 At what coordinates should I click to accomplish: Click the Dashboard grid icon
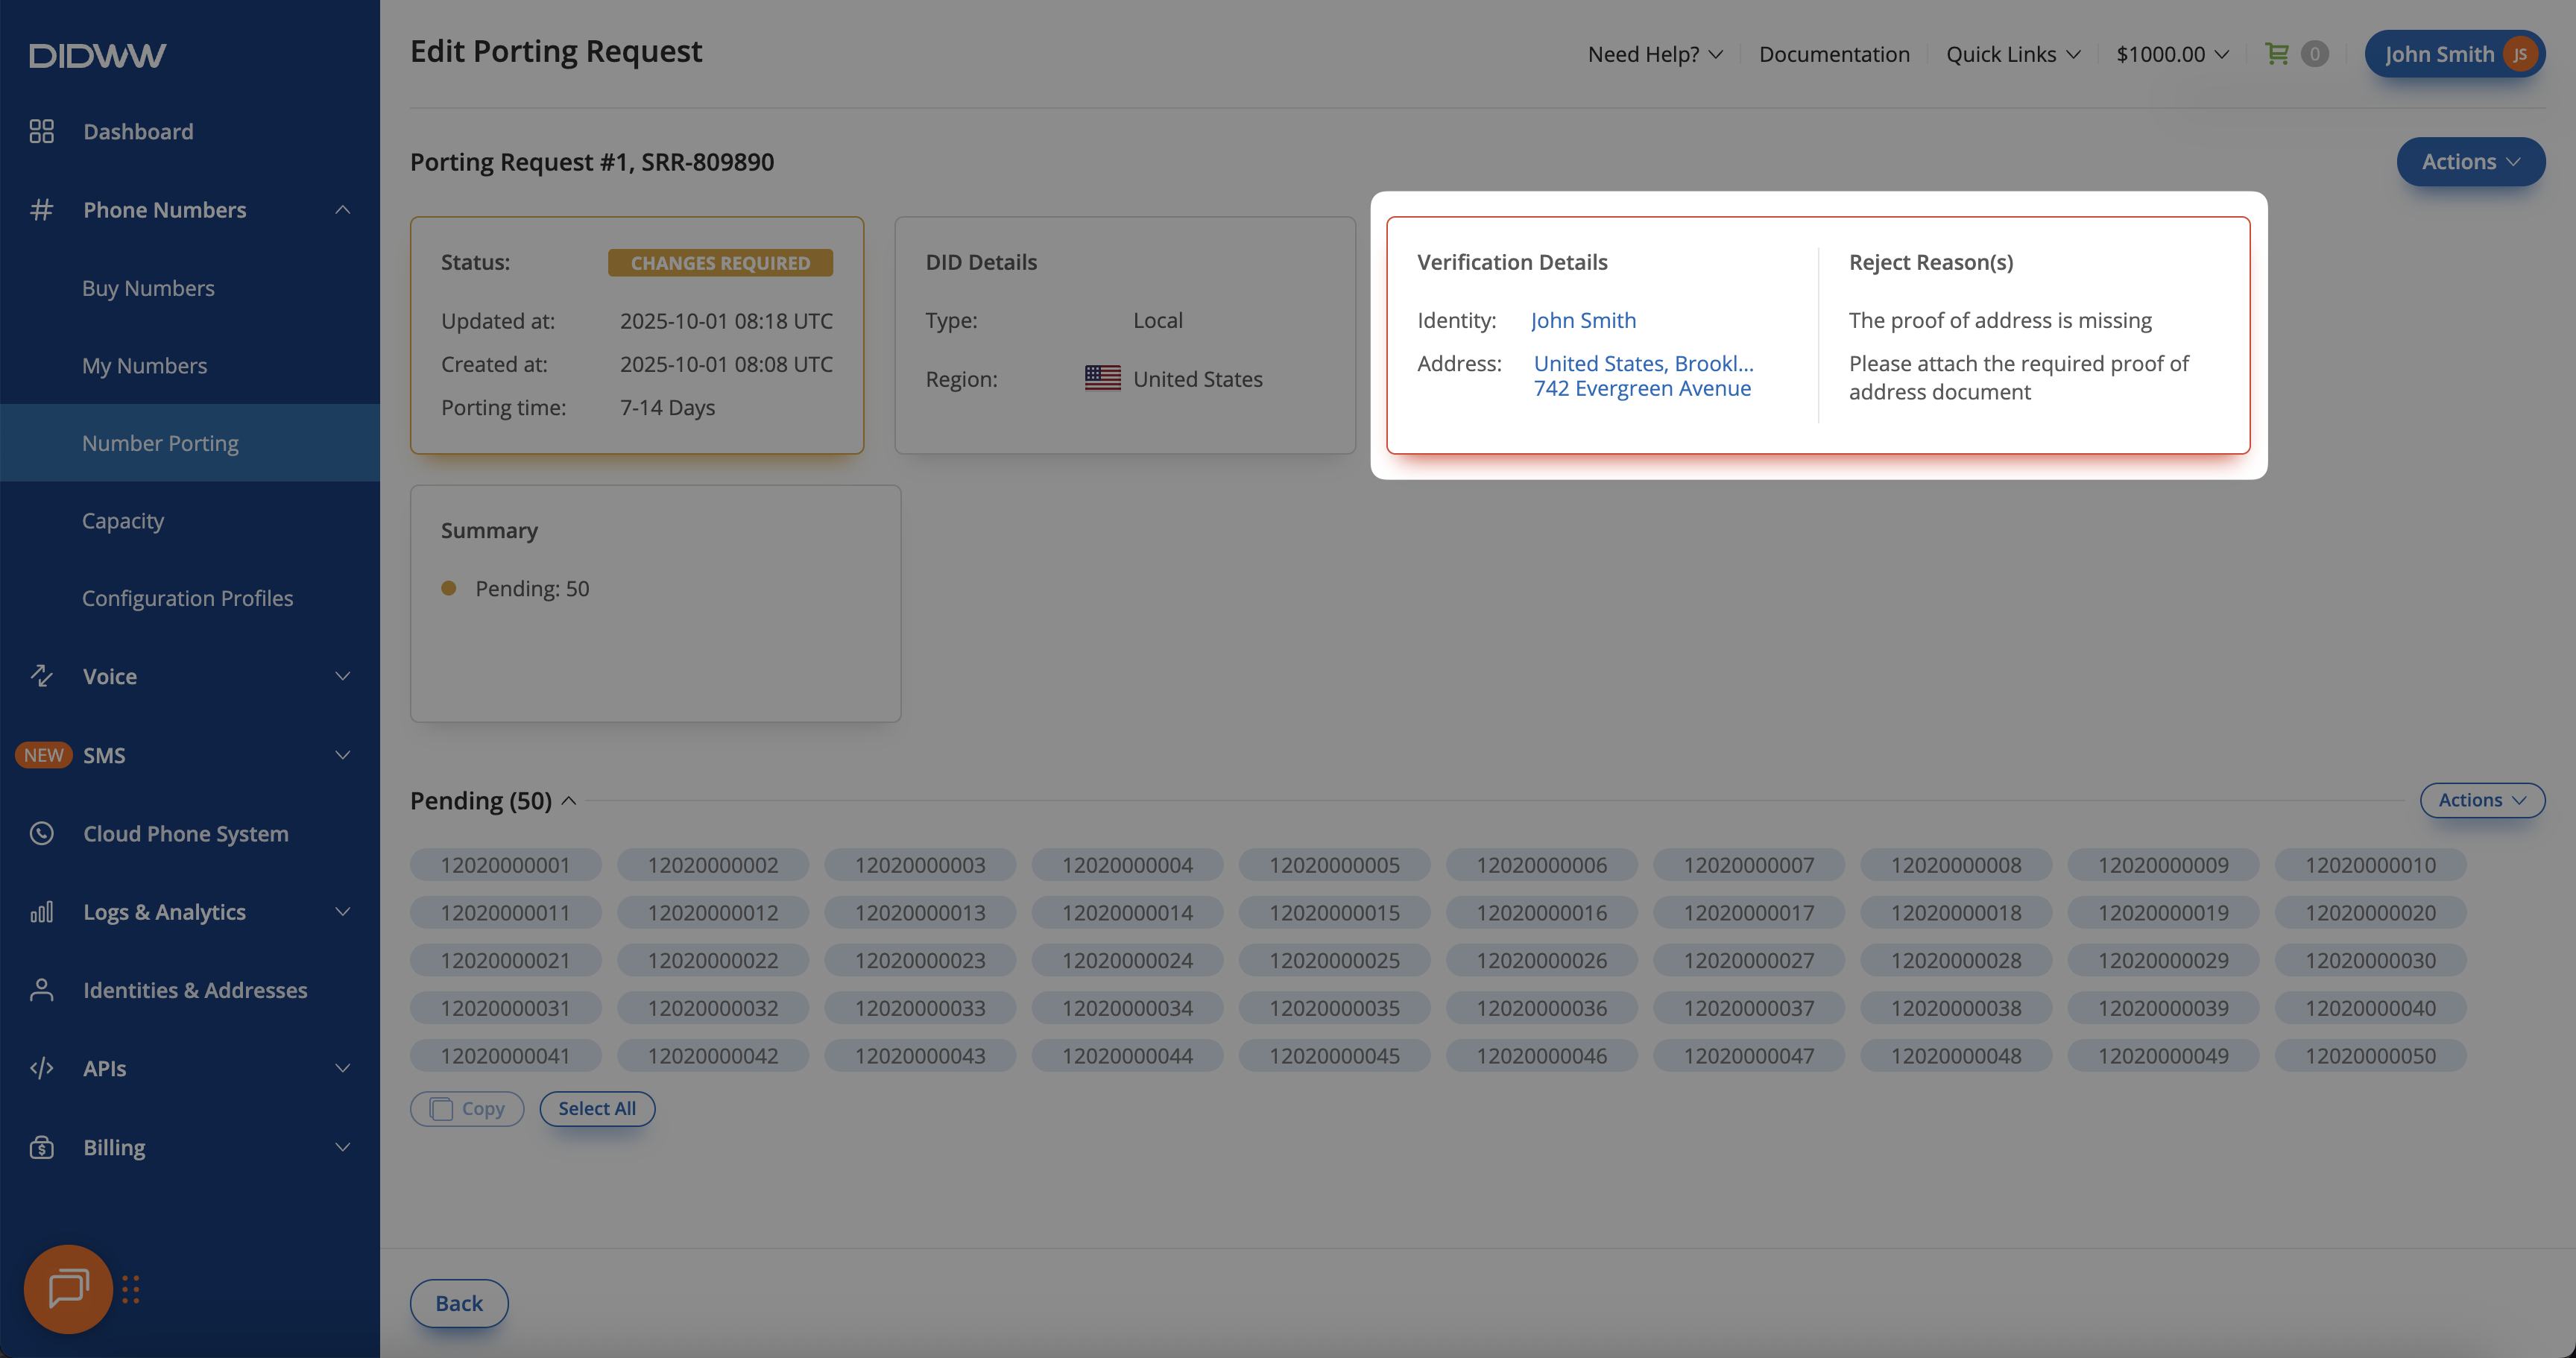[41, 131]
